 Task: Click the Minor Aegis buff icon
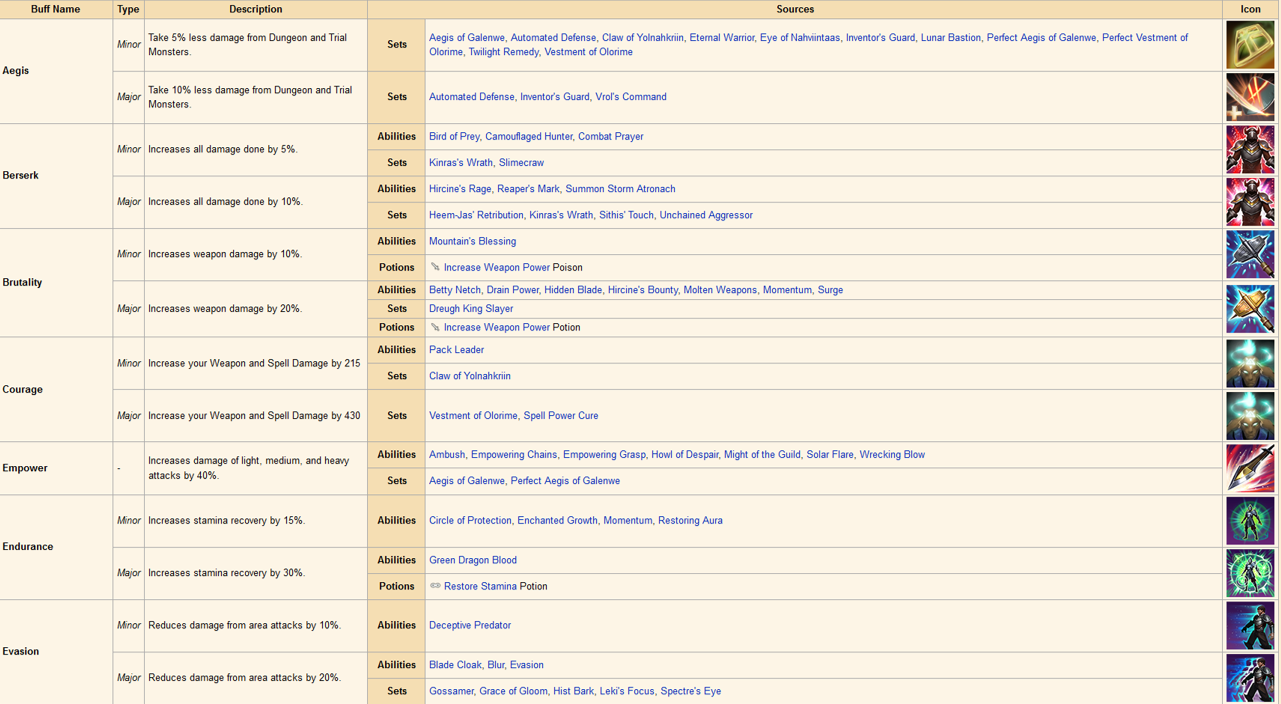point(1250,45)
